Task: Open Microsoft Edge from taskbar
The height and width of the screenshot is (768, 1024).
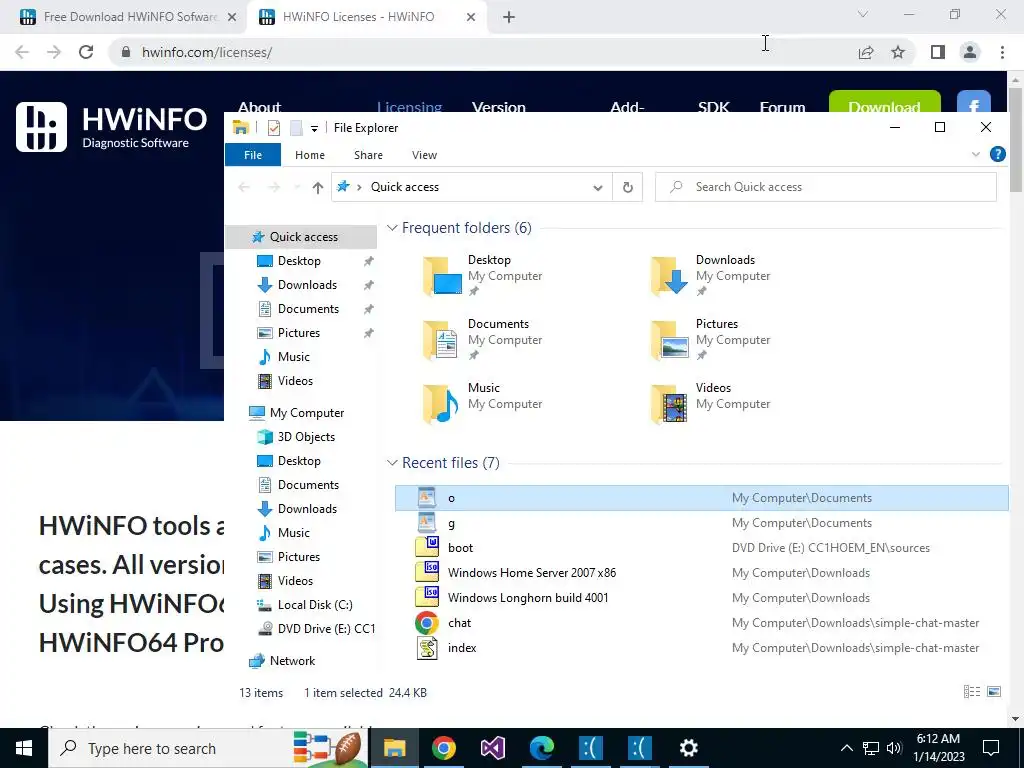Action: 541,748
